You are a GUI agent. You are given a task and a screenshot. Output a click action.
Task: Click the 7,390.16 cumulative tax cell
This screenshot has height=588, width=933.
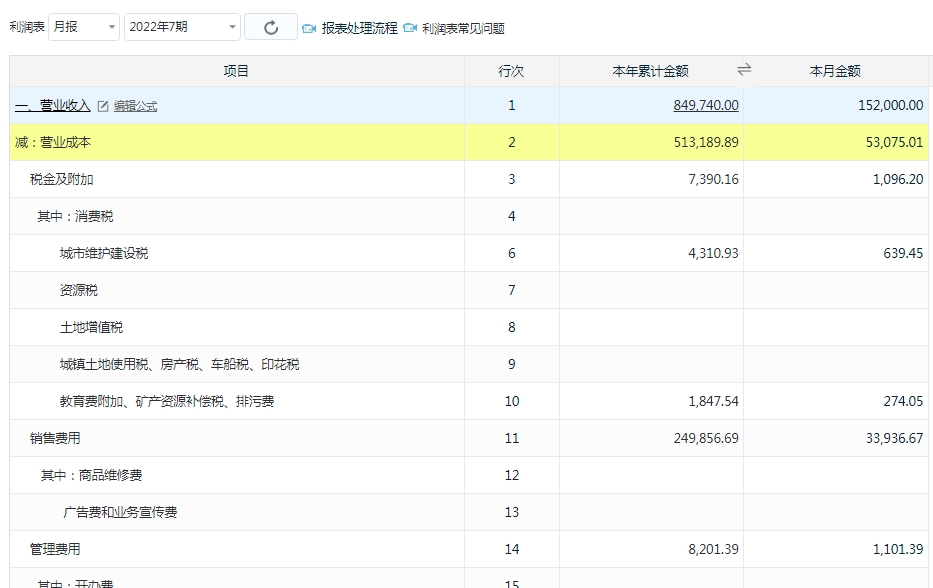click(651, 179)
